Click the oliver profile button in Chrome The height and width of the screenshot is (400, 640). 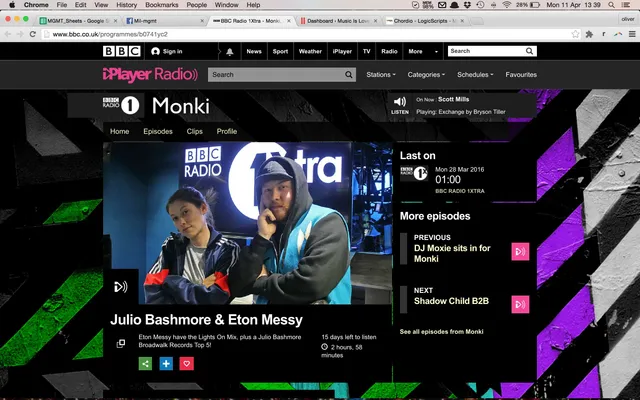[627, 19]
